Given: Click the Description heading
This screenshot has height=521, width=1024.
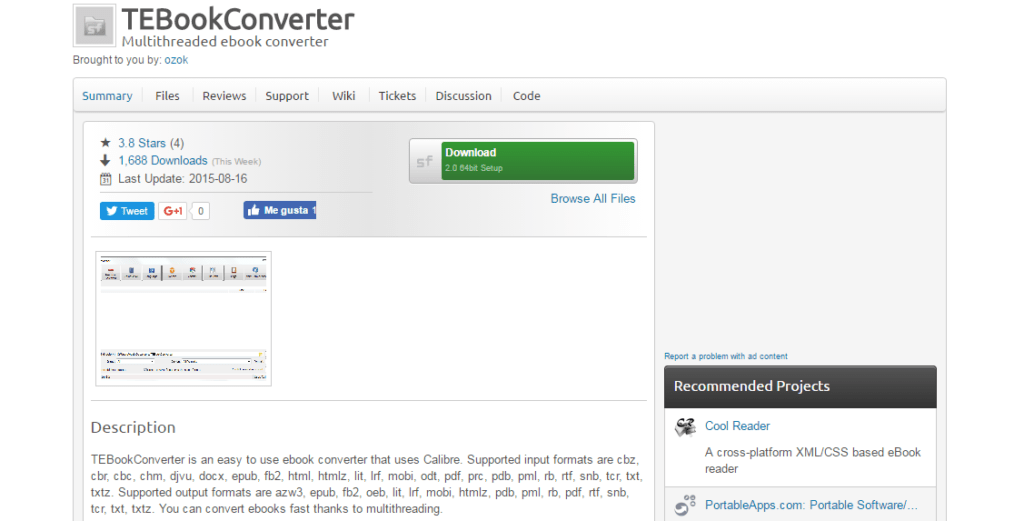Looking at the screenshot, I should [133, 428].
